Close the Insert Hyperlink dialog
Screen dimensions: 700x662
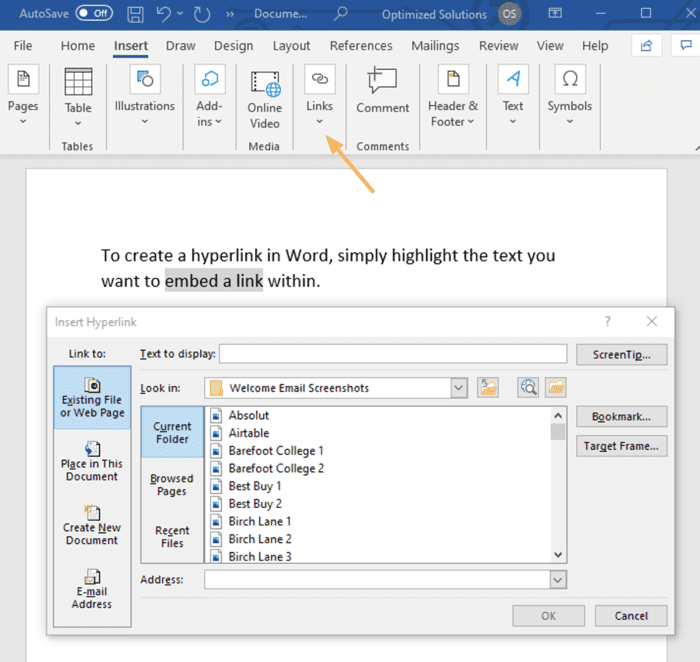(652, 321)
